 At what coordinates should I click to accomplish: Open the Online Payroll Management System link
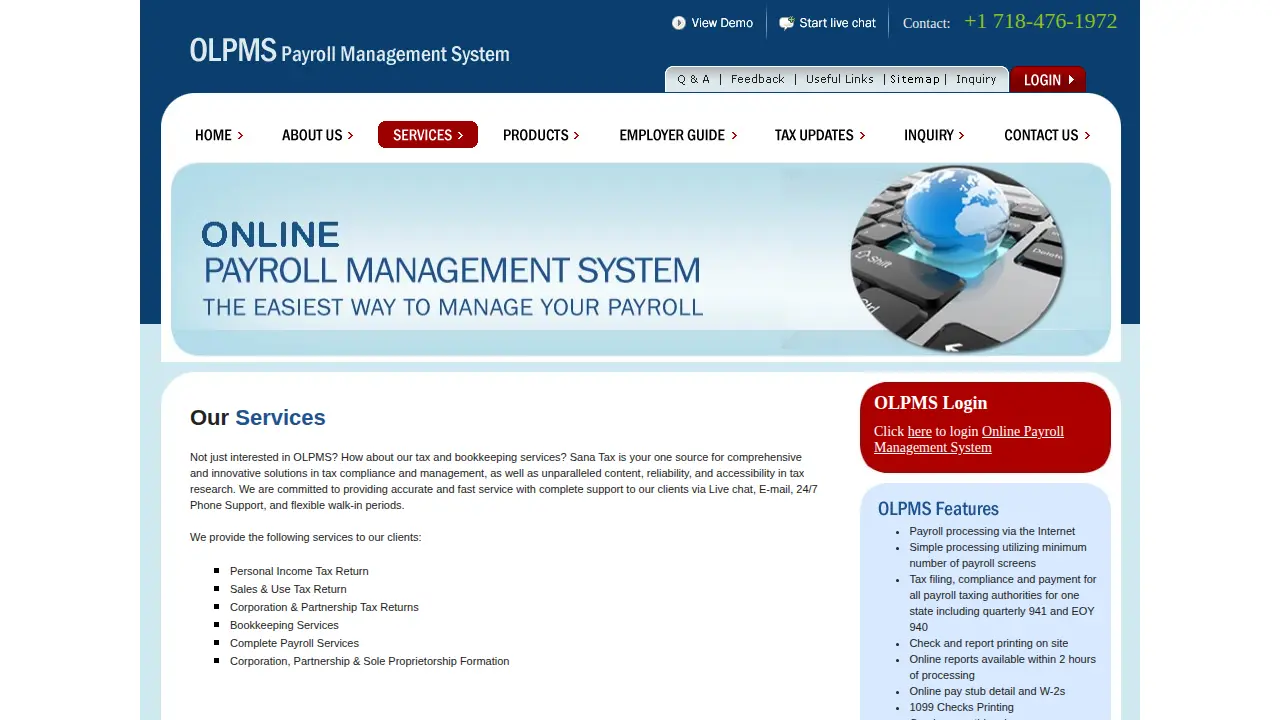click(969, 440)
